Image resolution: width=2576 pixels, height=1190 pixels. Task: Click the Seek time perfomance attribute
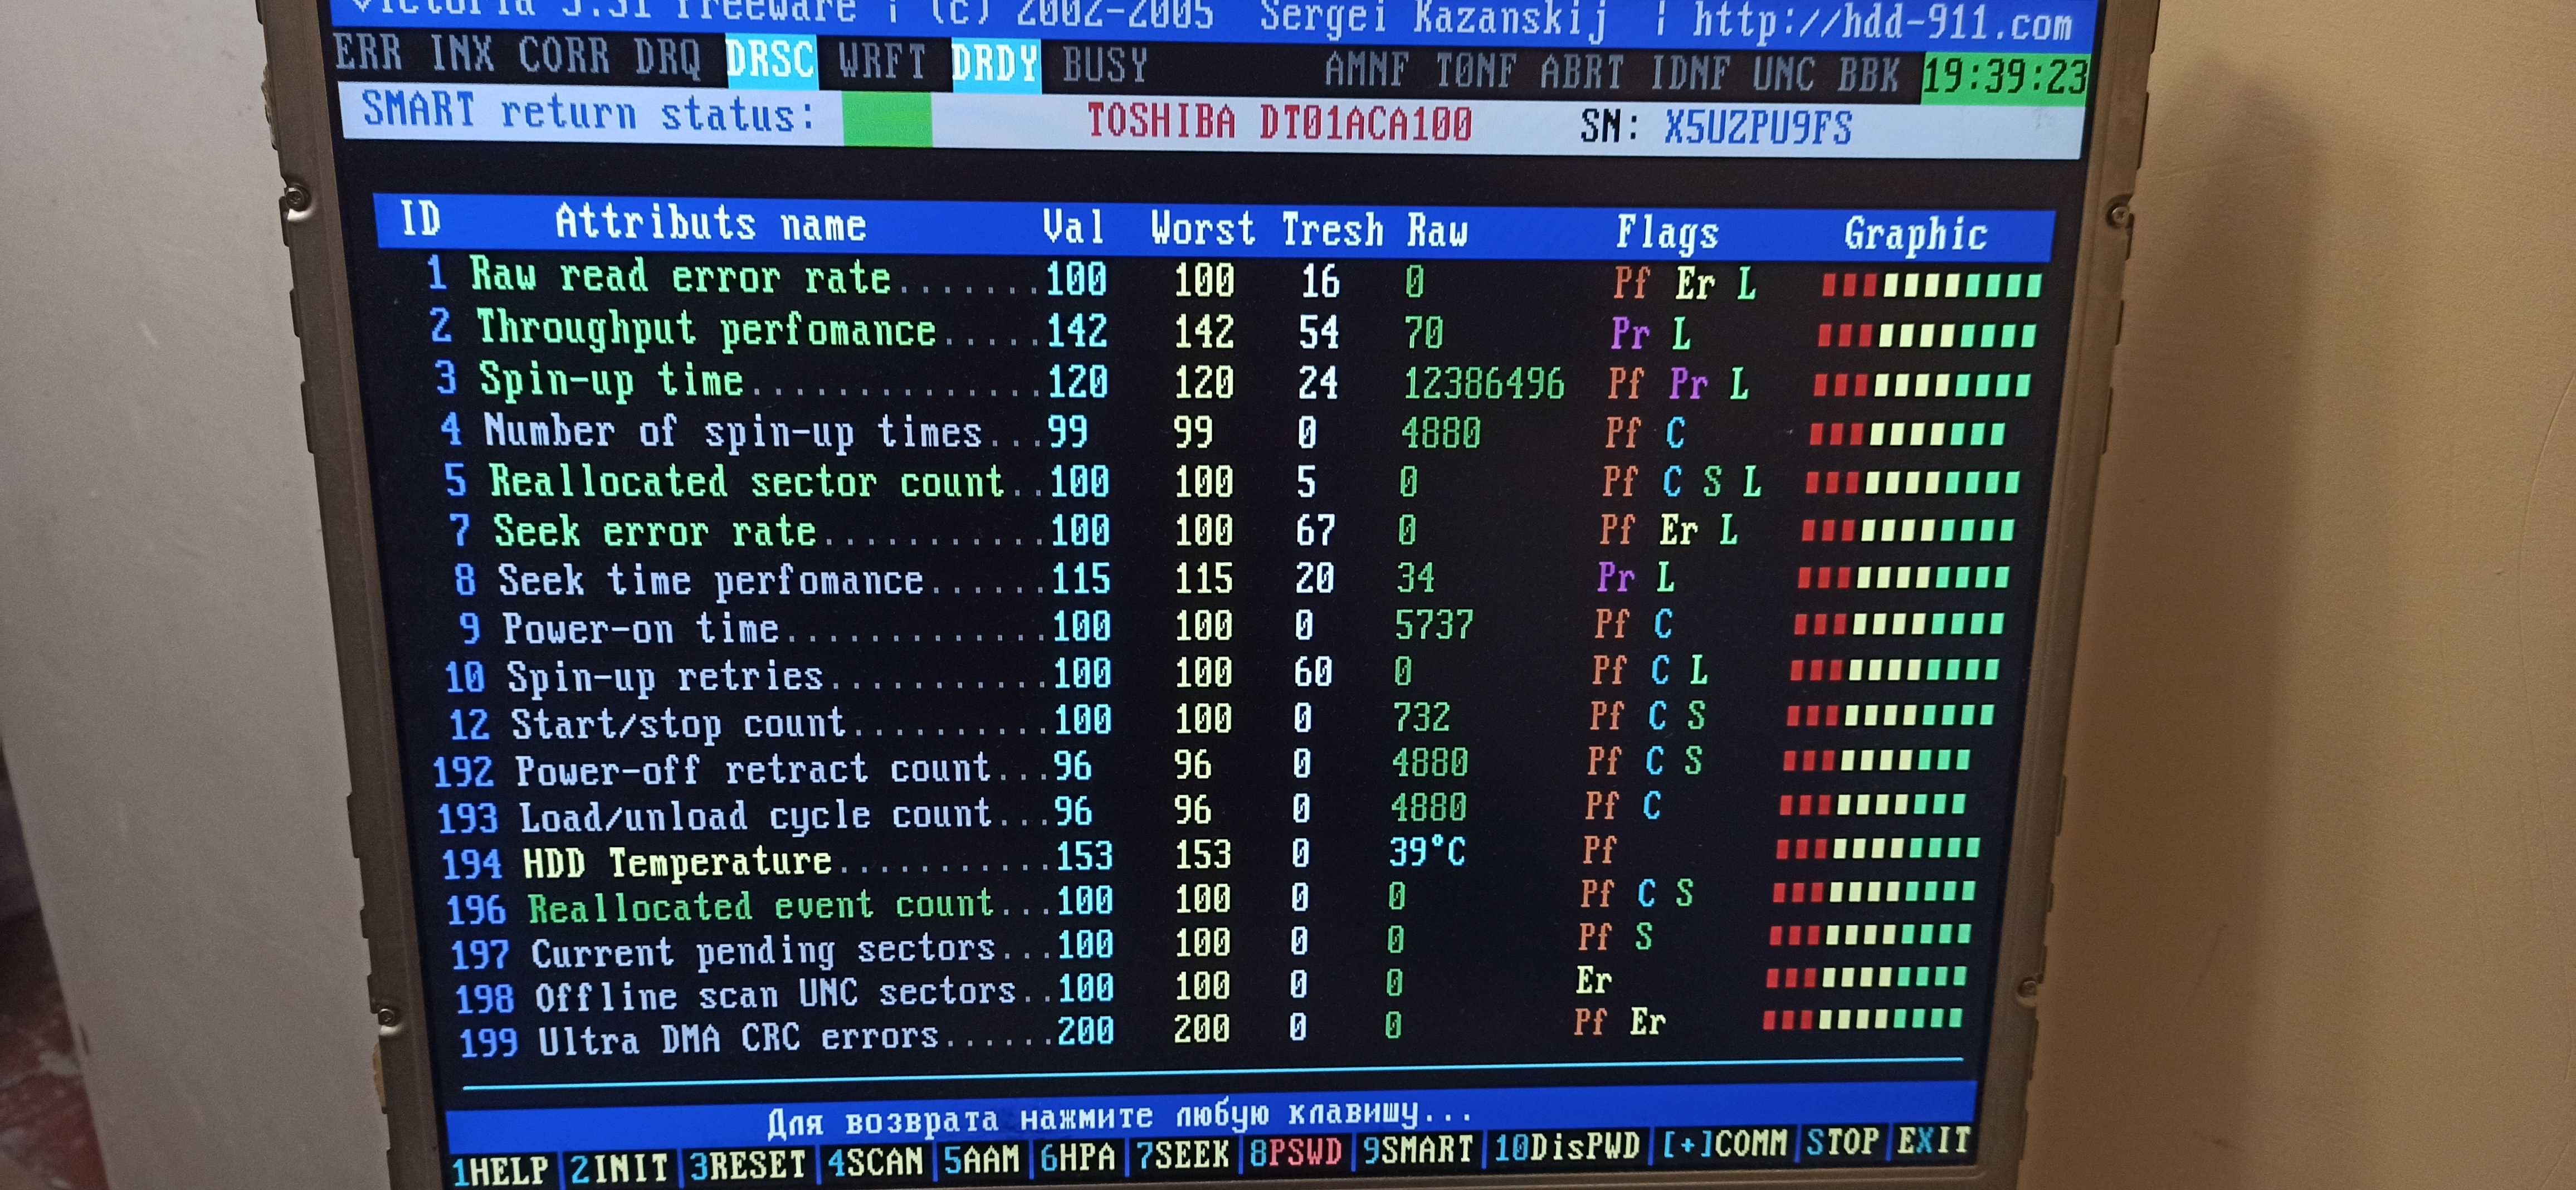(x=711, y=579)
